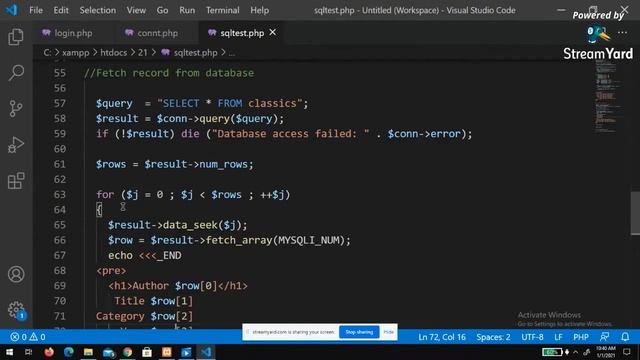Image resolution: width=640 pixels, height=360 pixels.
Task: Change end of line via LF
Action: tap(558, 337)
